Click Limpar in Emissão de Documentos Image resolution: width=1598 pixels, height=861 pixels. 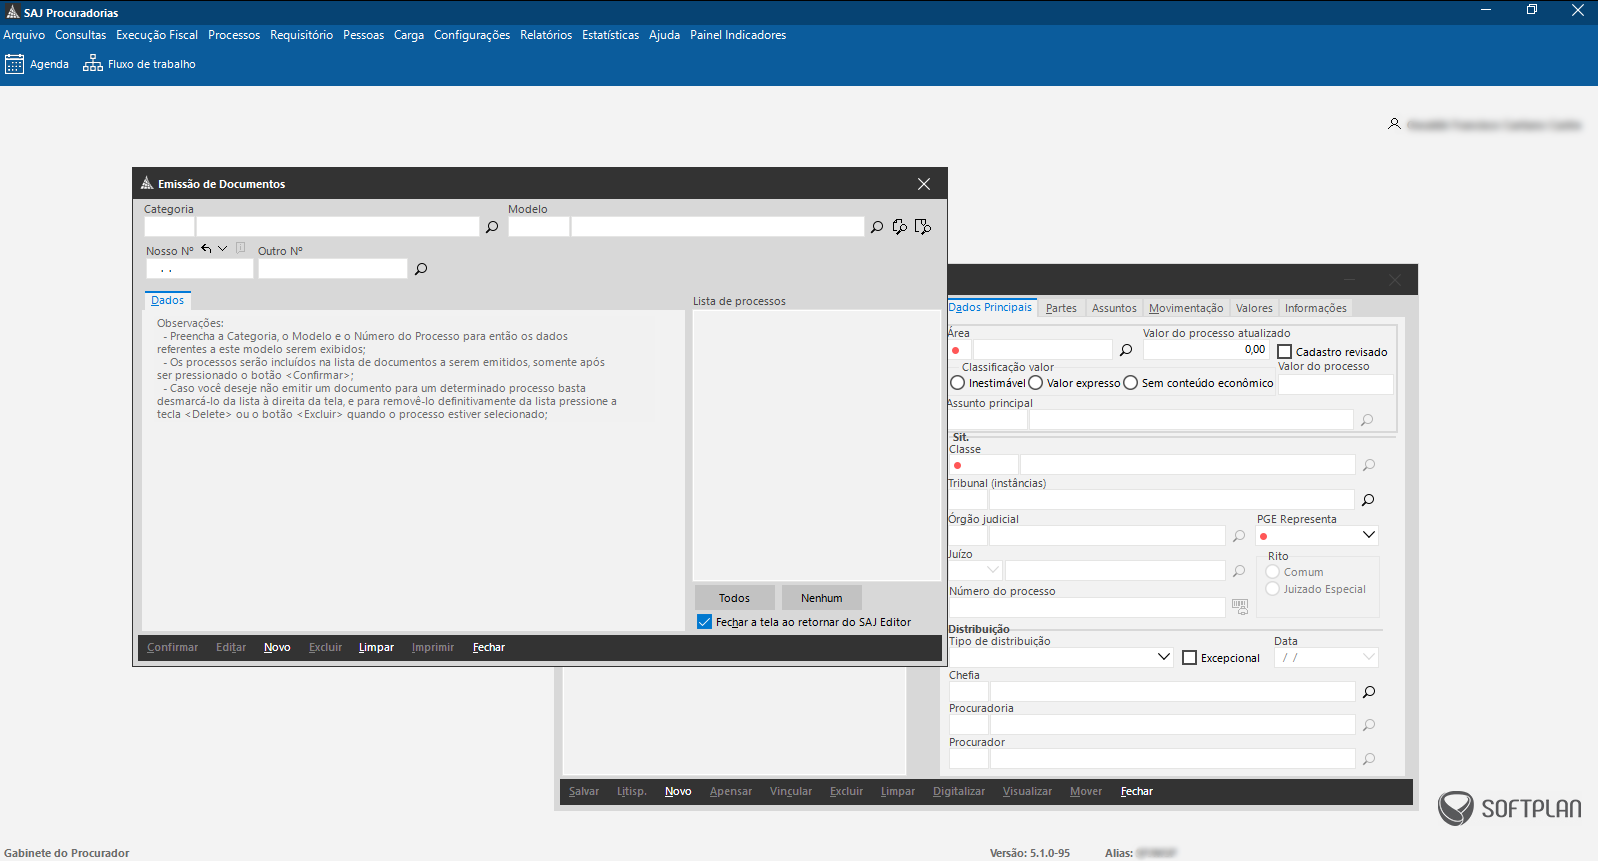coord(376,647)
